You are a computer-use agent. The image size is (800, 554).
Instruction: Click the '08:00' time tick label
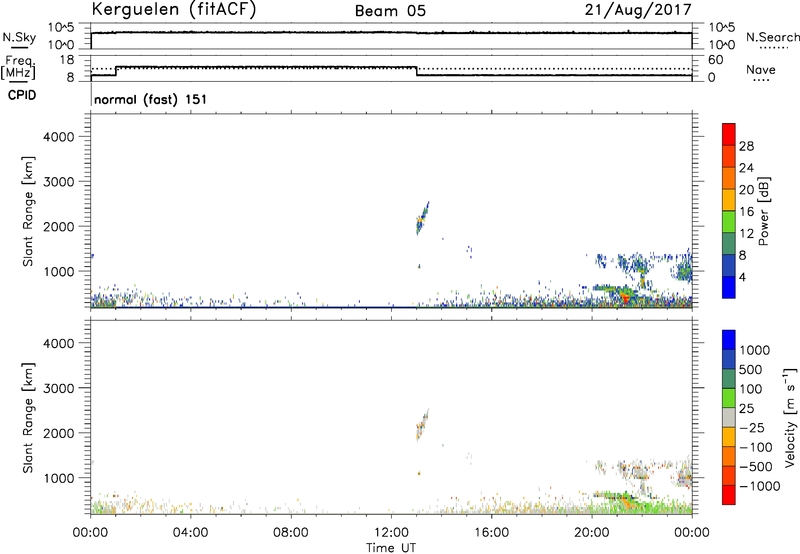(x=290, y=533)
